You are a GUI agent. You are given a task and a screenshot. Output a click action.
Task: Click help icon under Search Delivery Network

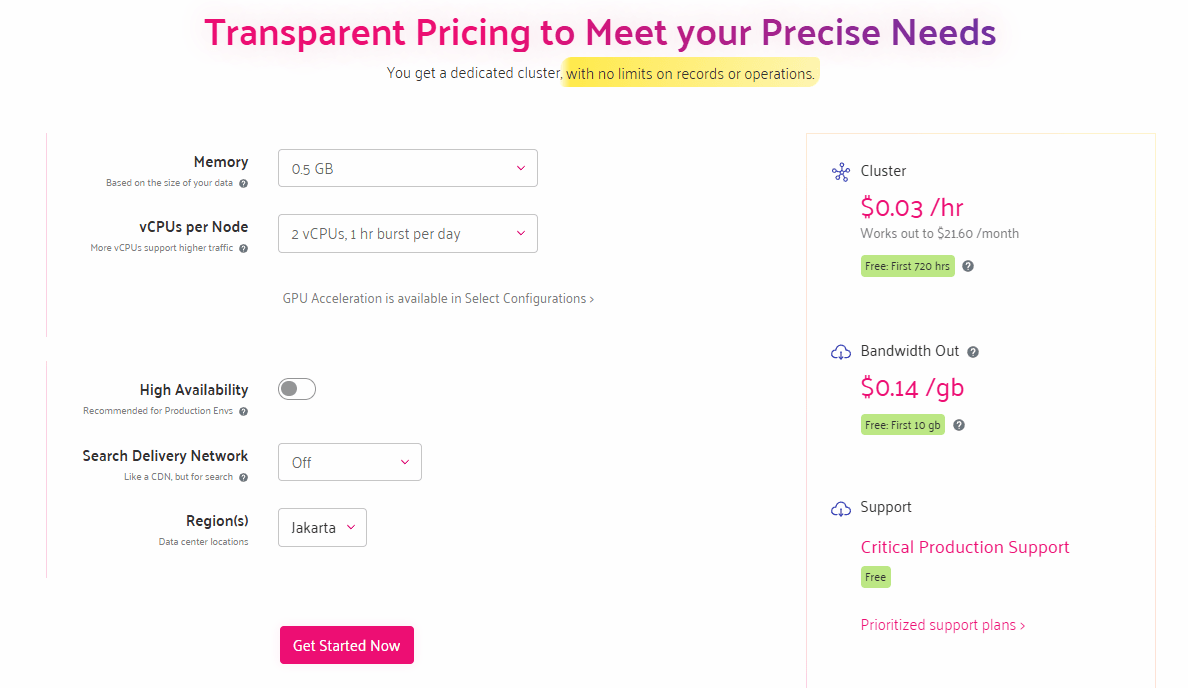(243, 477)
